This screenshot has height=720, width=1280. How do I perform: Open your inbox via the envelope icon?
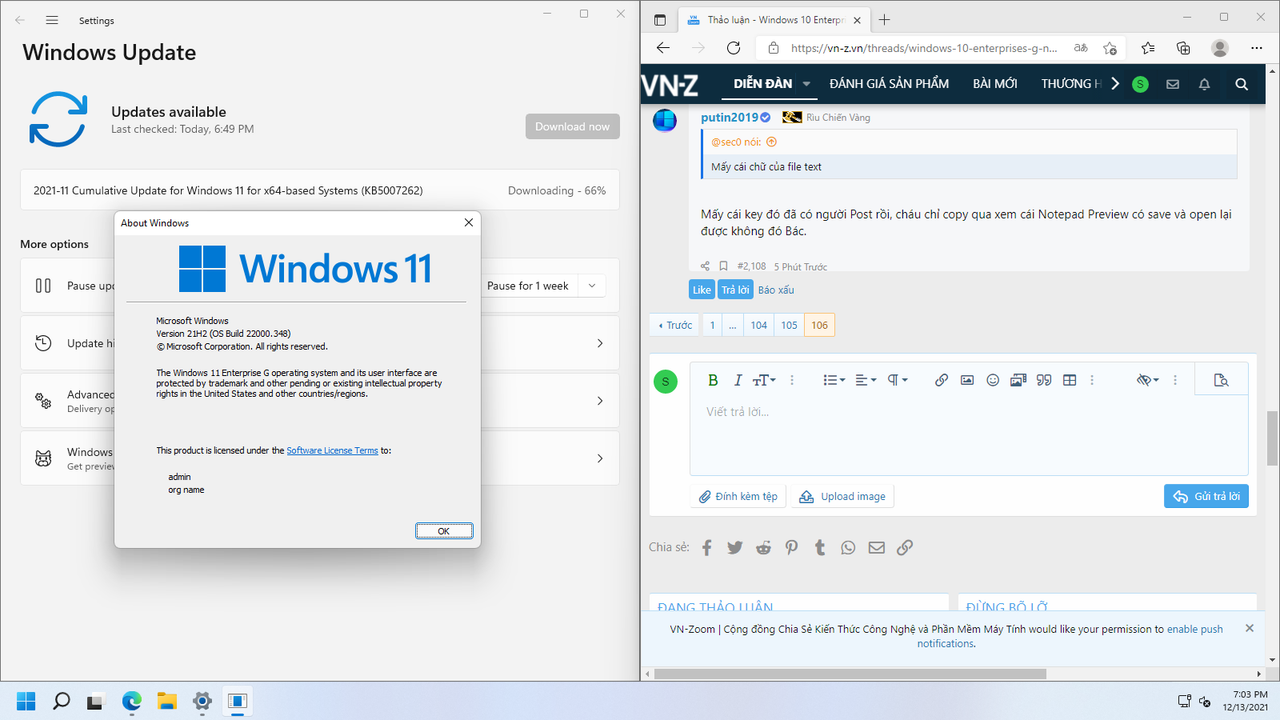pos(1172,84)
